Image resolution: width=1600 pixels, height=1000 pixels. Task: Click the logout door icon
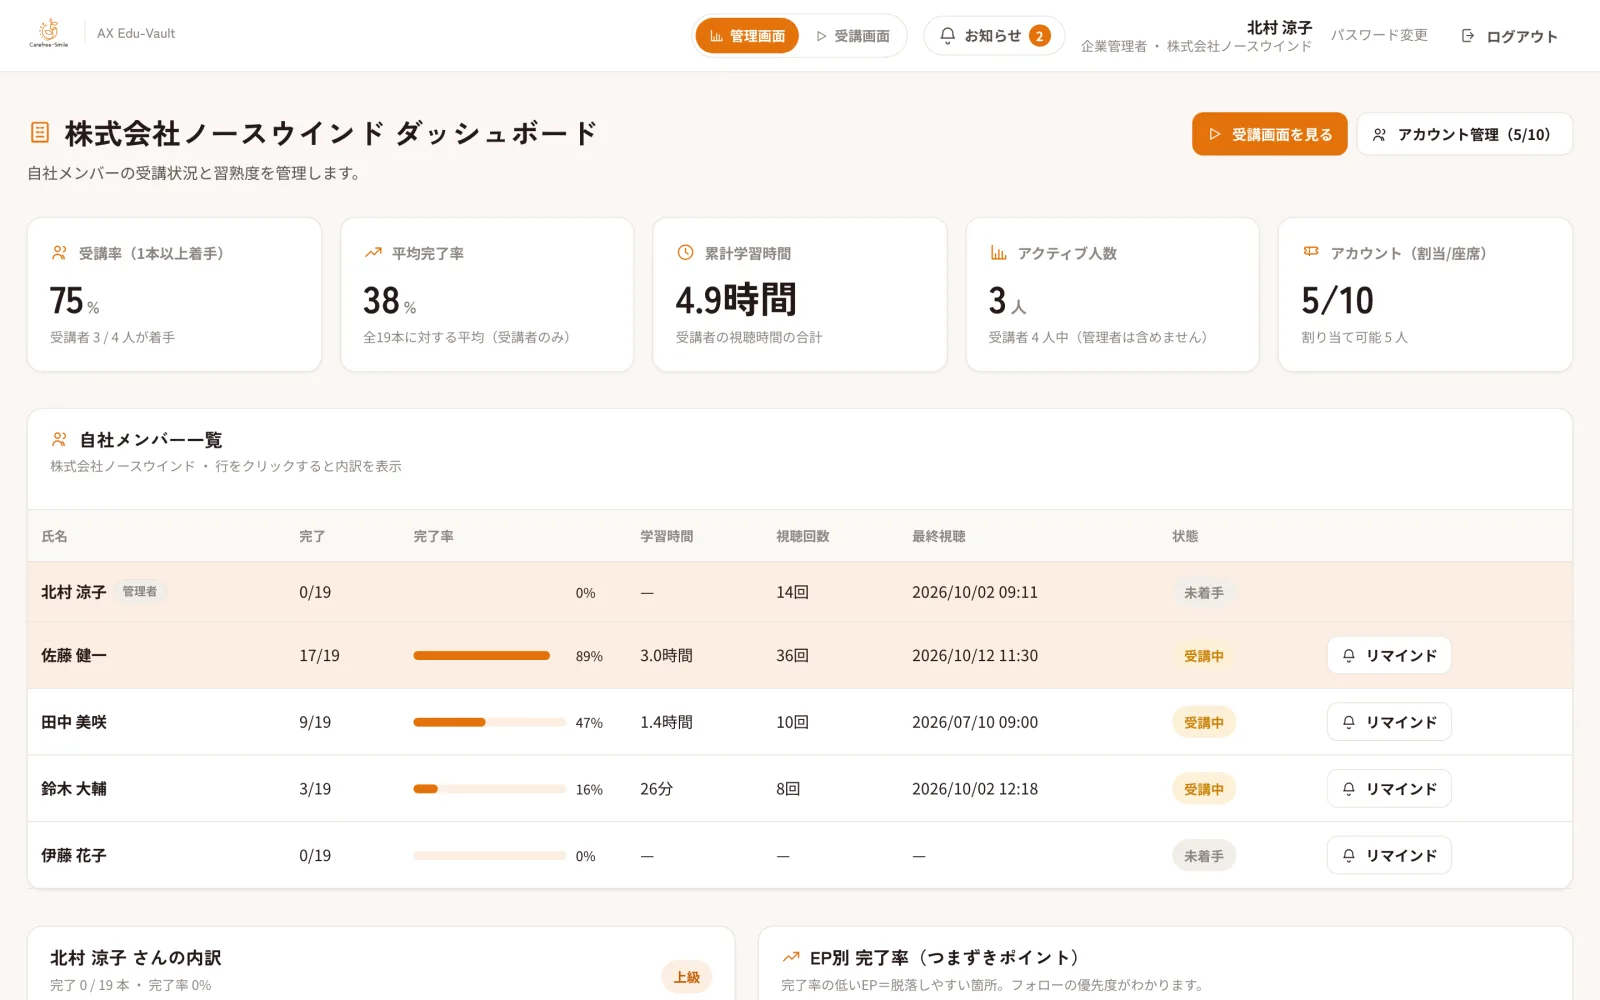tap(1468, 36)
